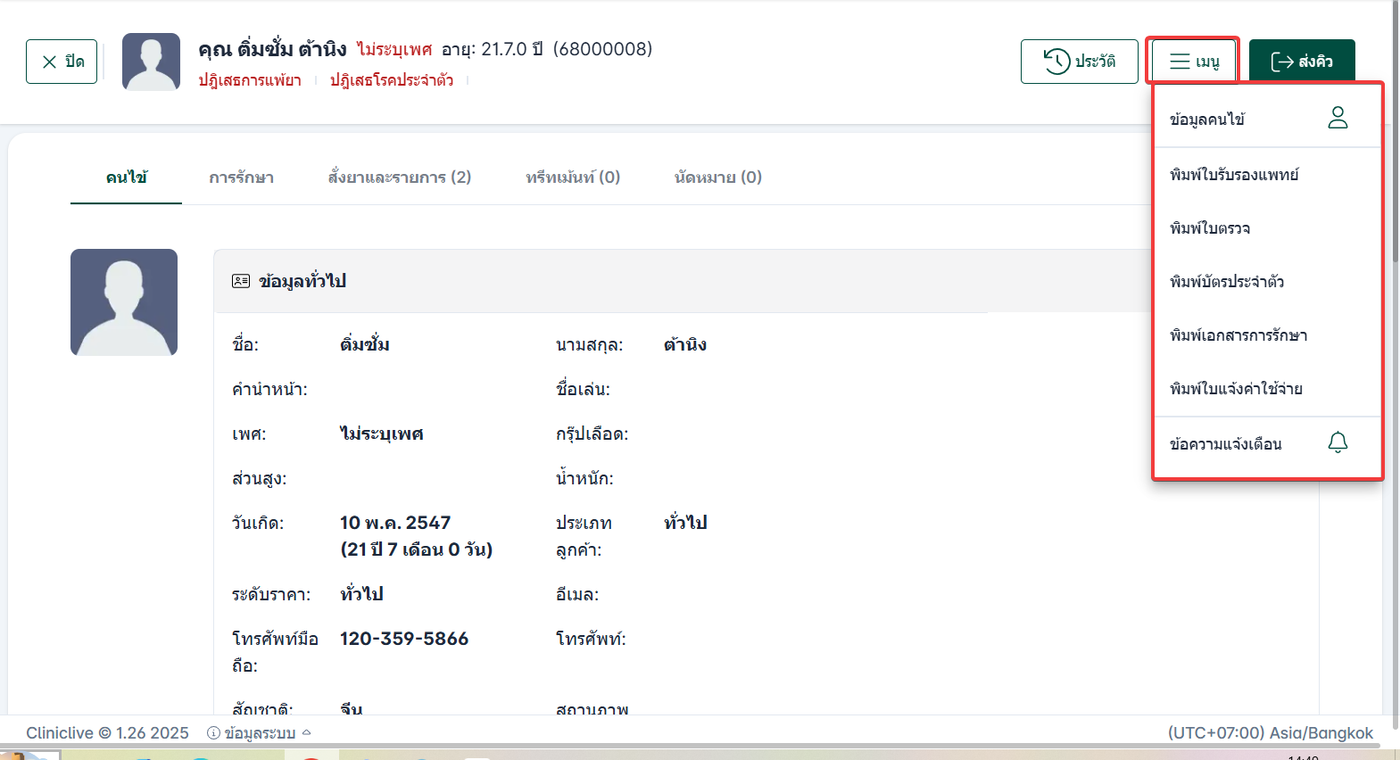Click ทั่วไป value beside ระดับราคา
The width and height of the screenshot is (1400, 760).
(x=362, y=594)
